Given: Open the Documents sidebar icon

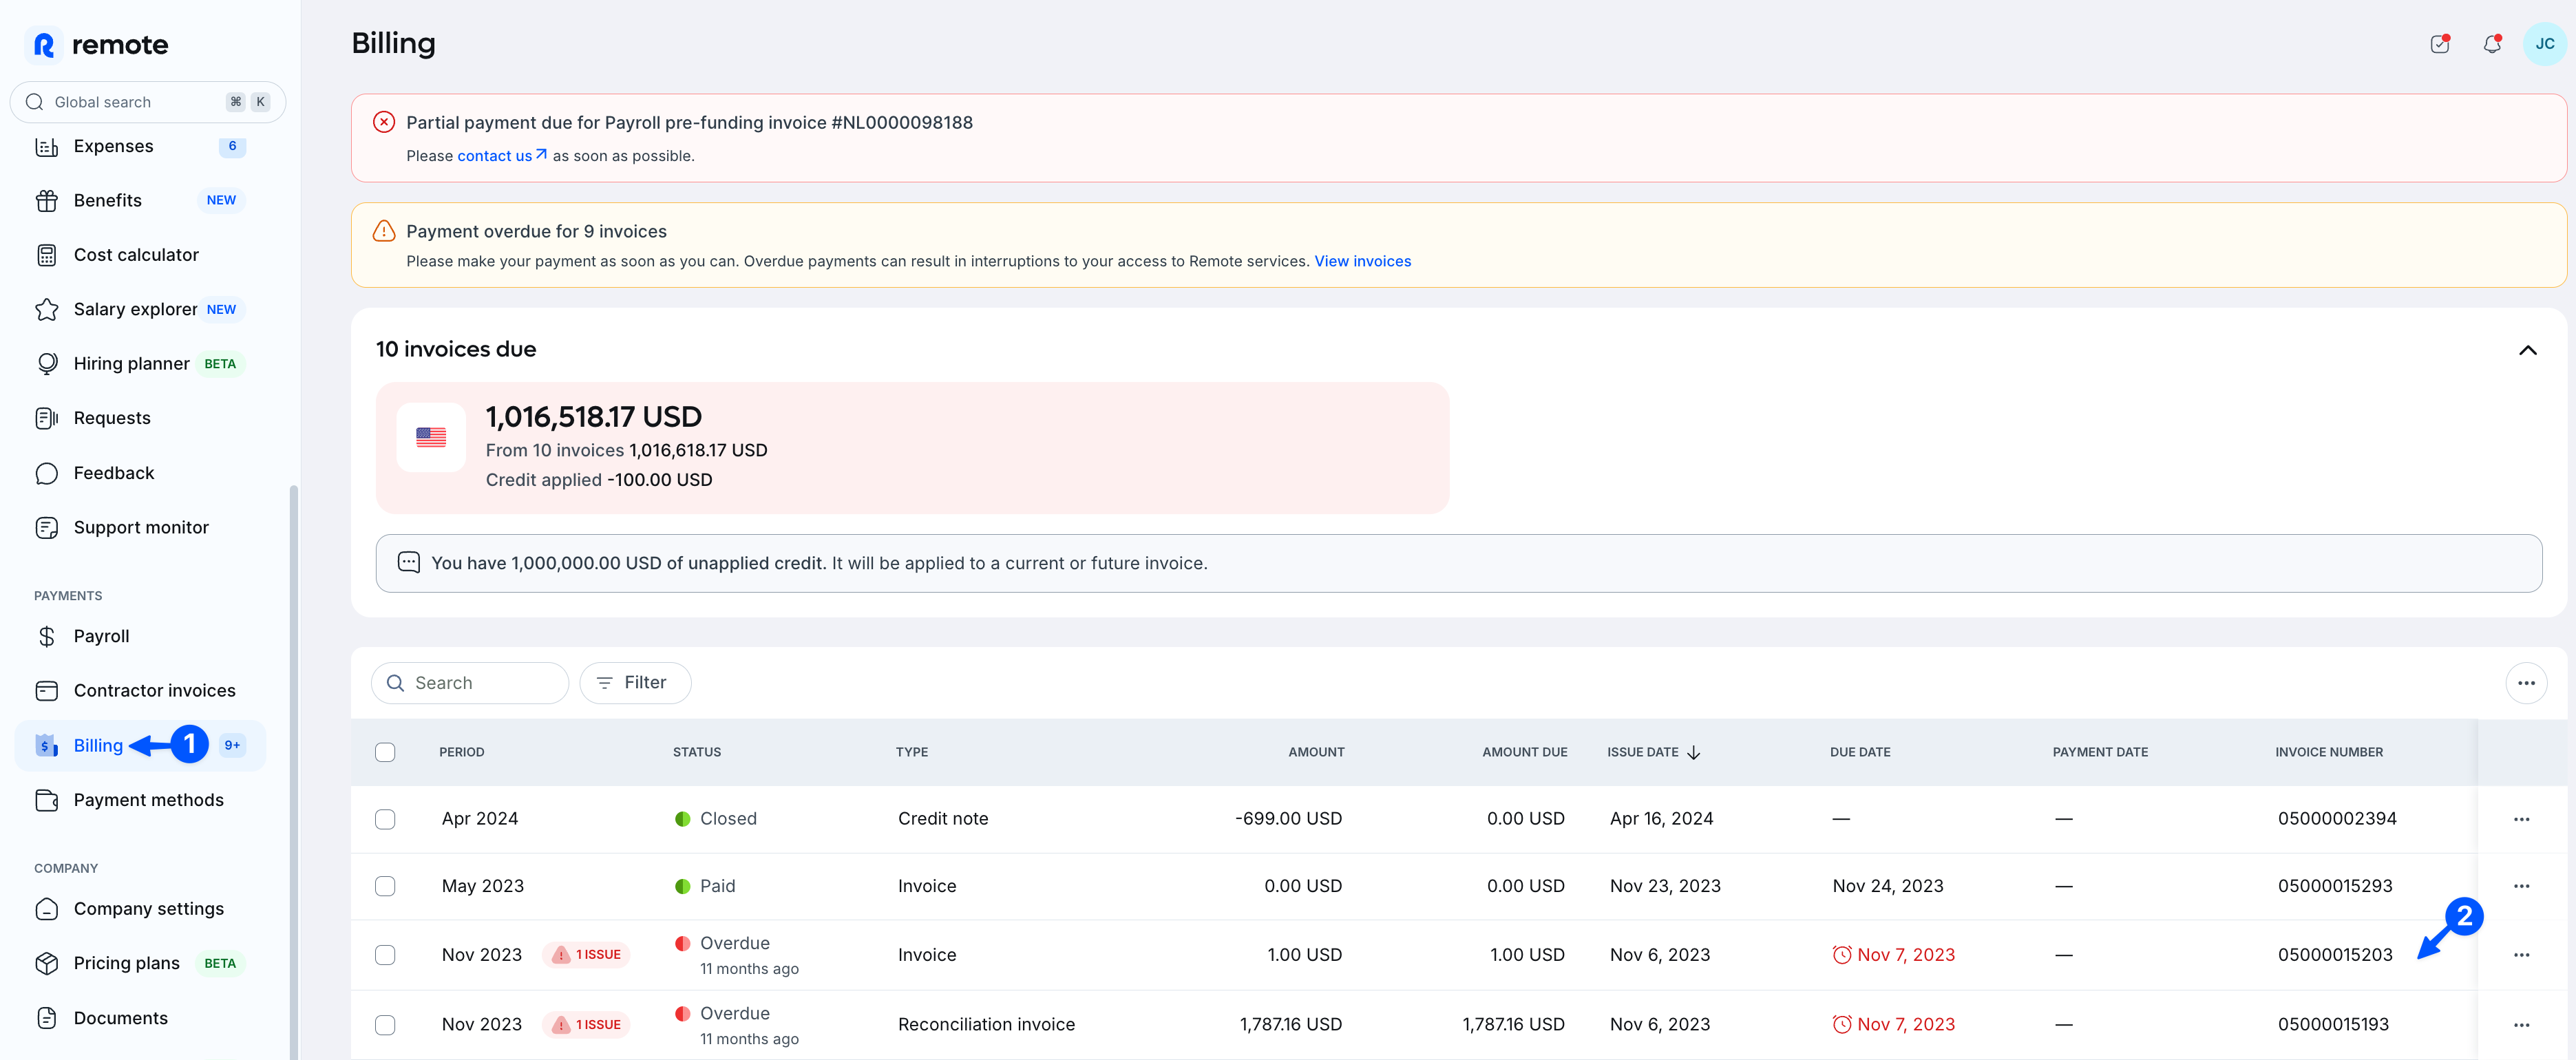Looking at the screenshot, I should pyautogui.click(x=47, y=1017).
